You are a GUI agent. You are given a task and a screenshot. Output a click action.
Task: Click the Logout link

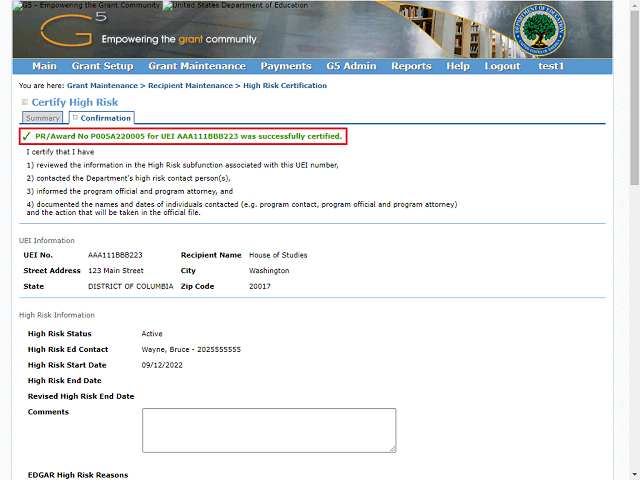(x=502, y=66)
